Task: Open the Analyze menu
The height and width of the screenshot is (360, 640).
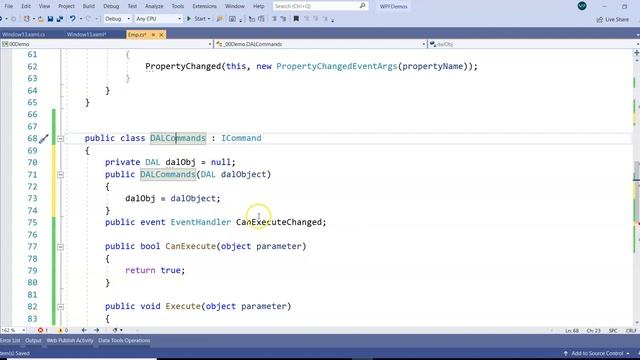Action: click(x=154, y=6)
